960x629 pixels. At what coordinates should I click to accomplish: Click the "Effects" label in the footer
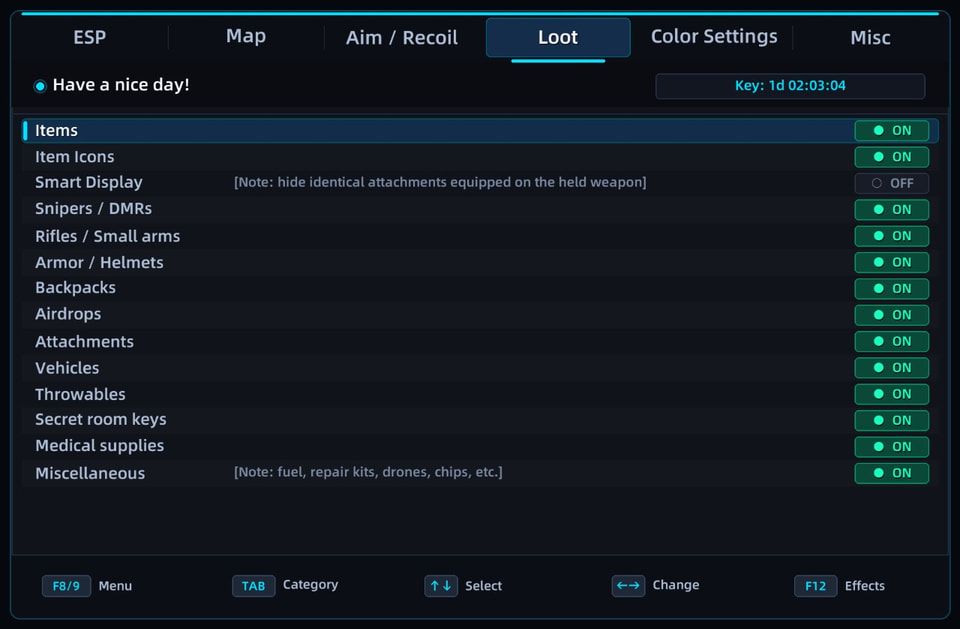pos(864,586)
